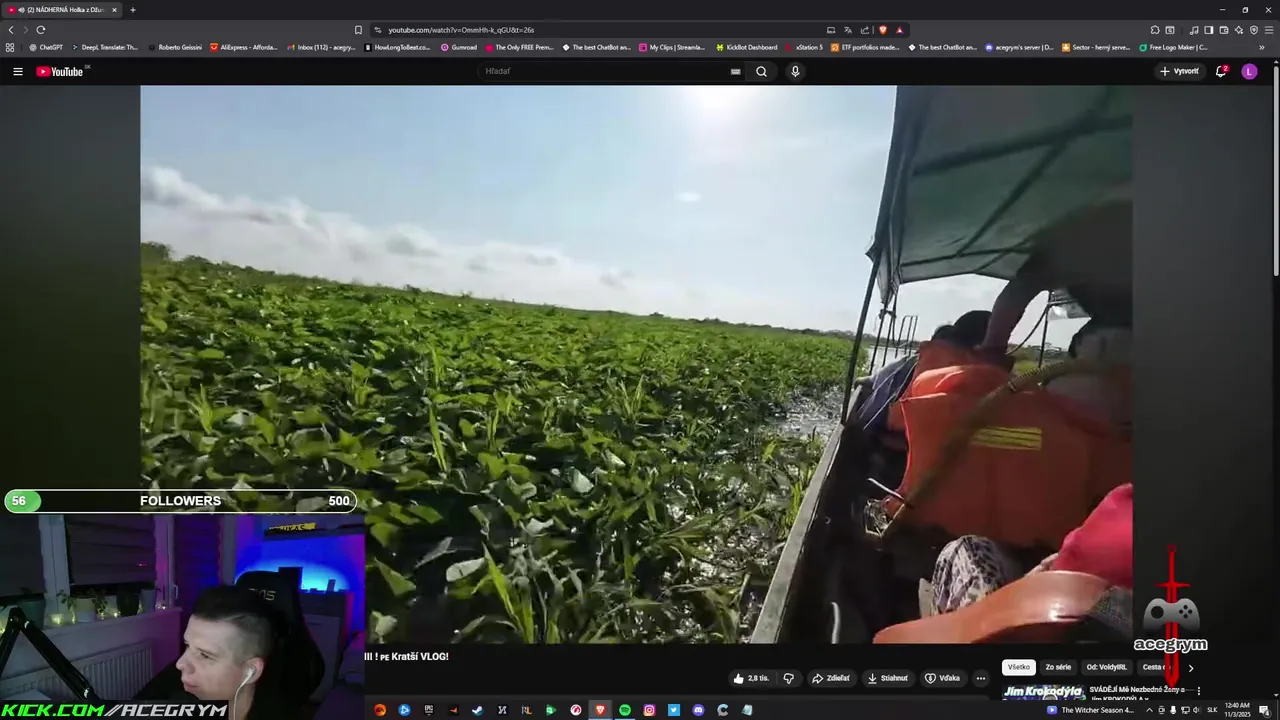
Task: Open Instagram from the taskbar
Action: tap(649, 710)
